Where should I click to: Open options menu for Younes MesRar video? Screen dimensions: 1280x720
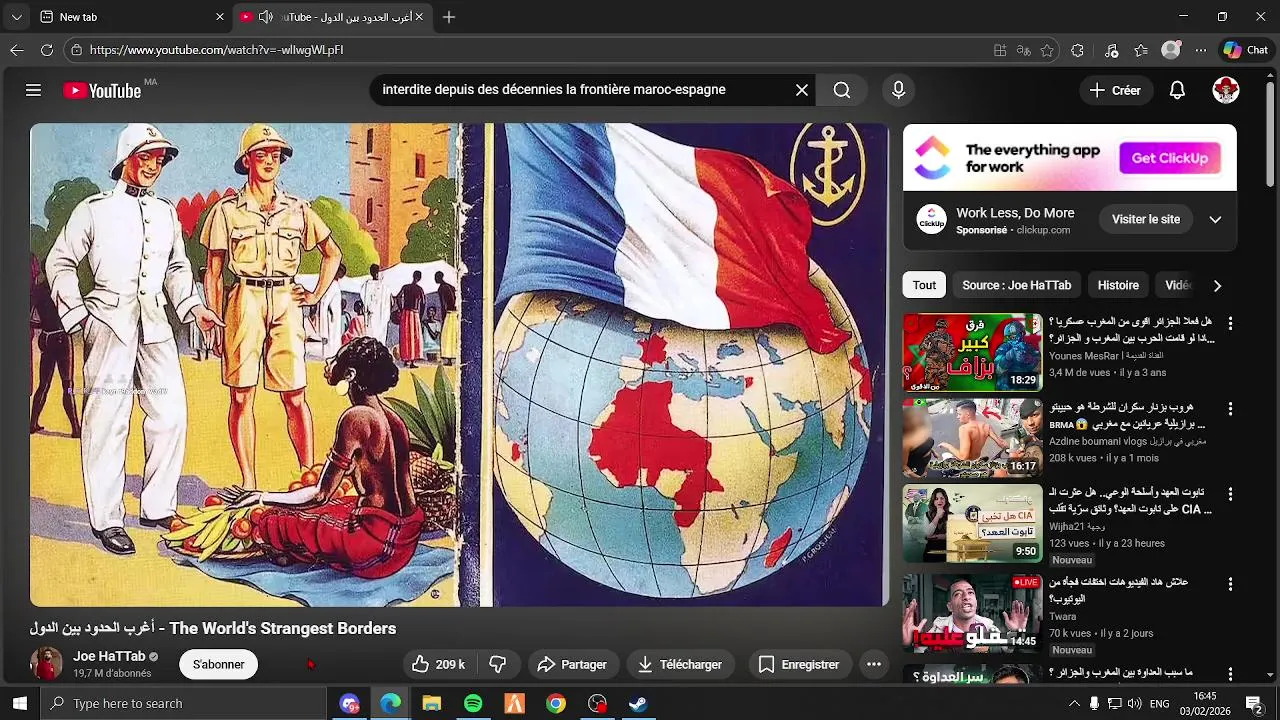(x=1230, y=323)
